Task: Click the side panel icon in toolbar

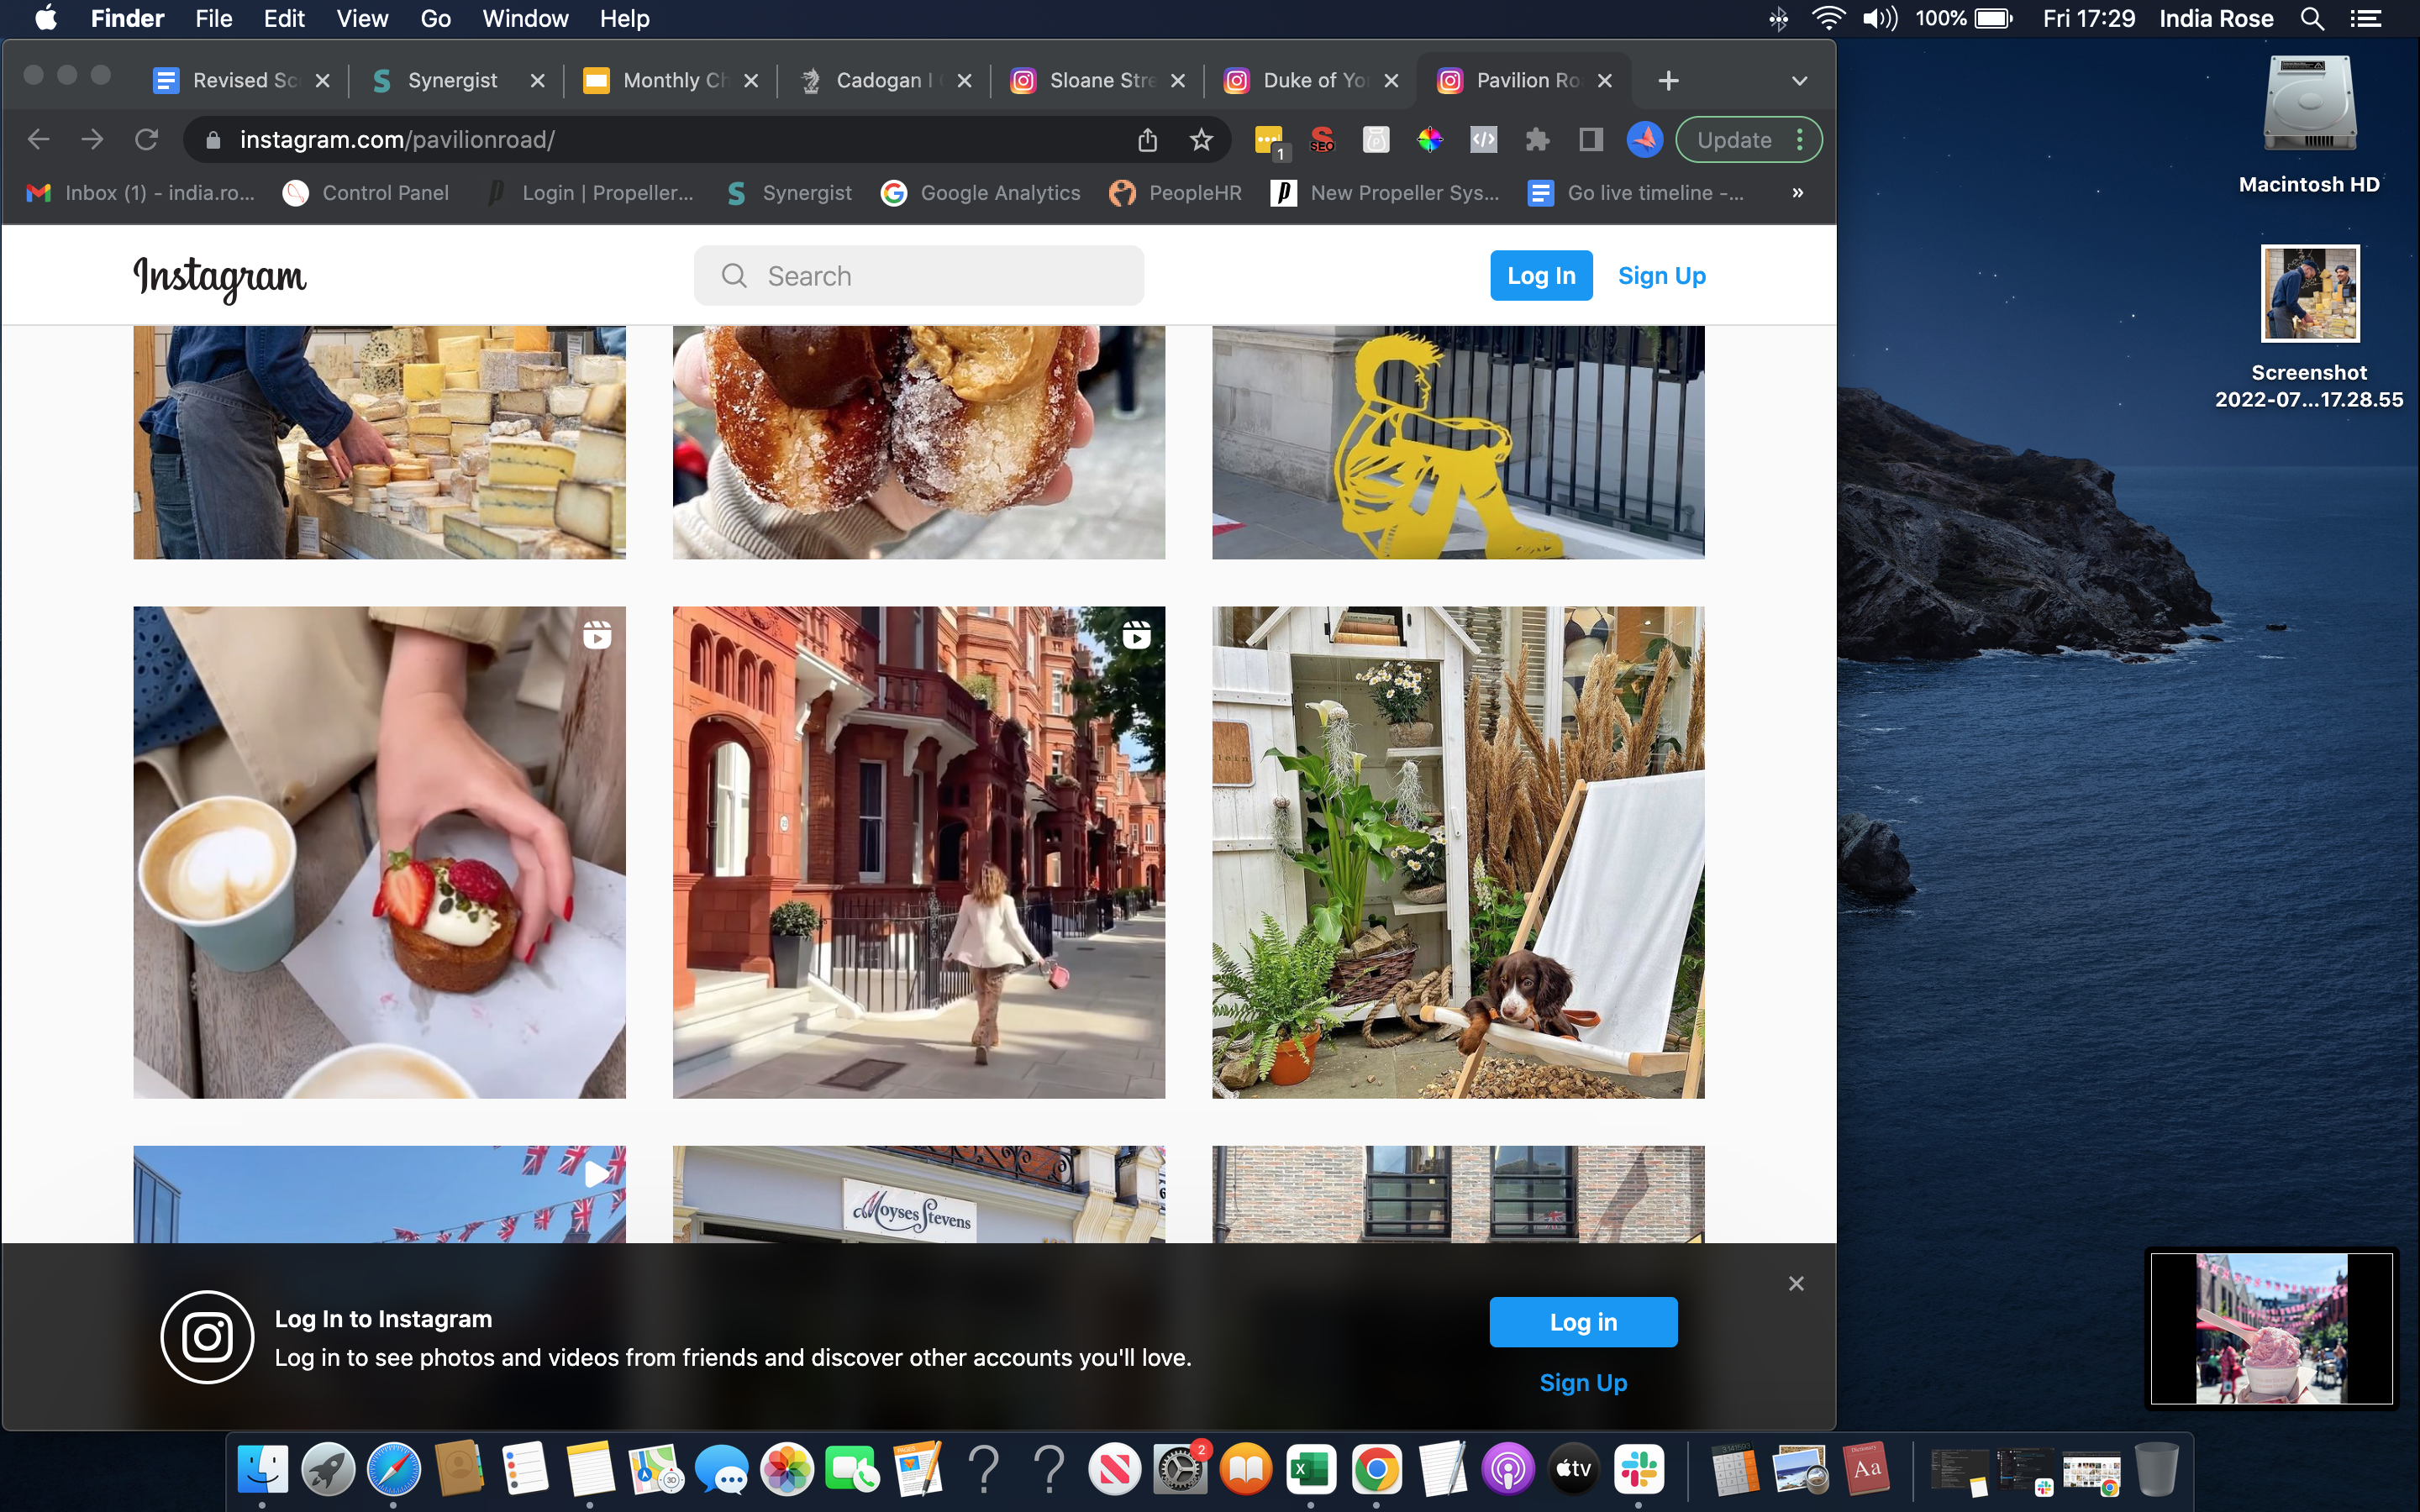Action: [1590, 140]
